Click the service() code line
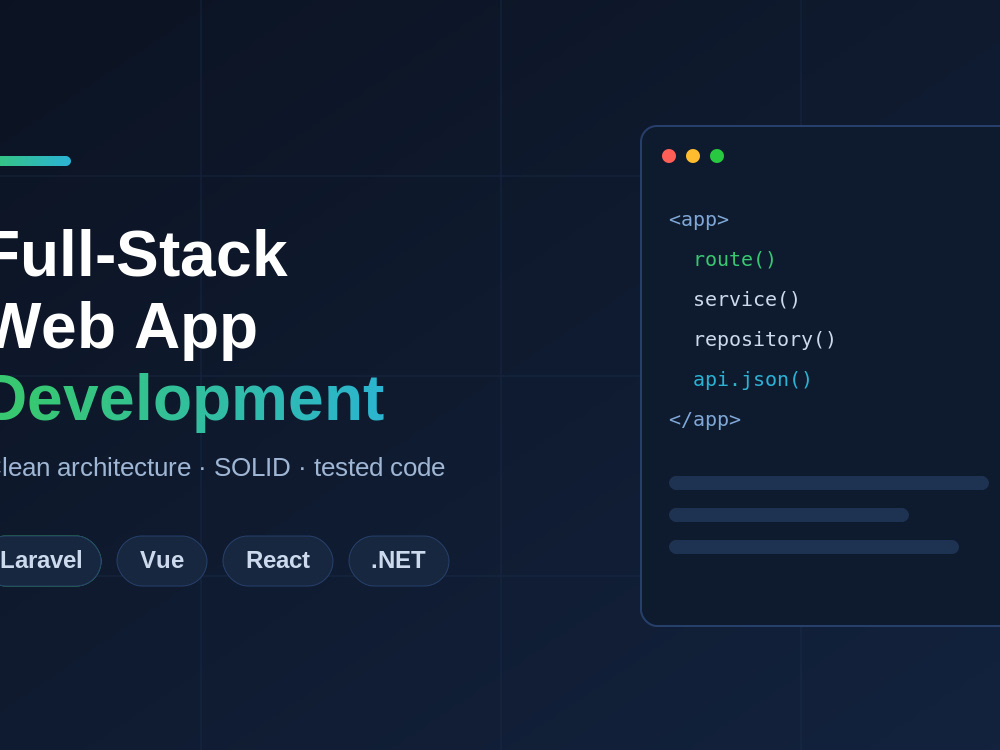Viewport: 1000px width, 750px height. pos(746,299)
